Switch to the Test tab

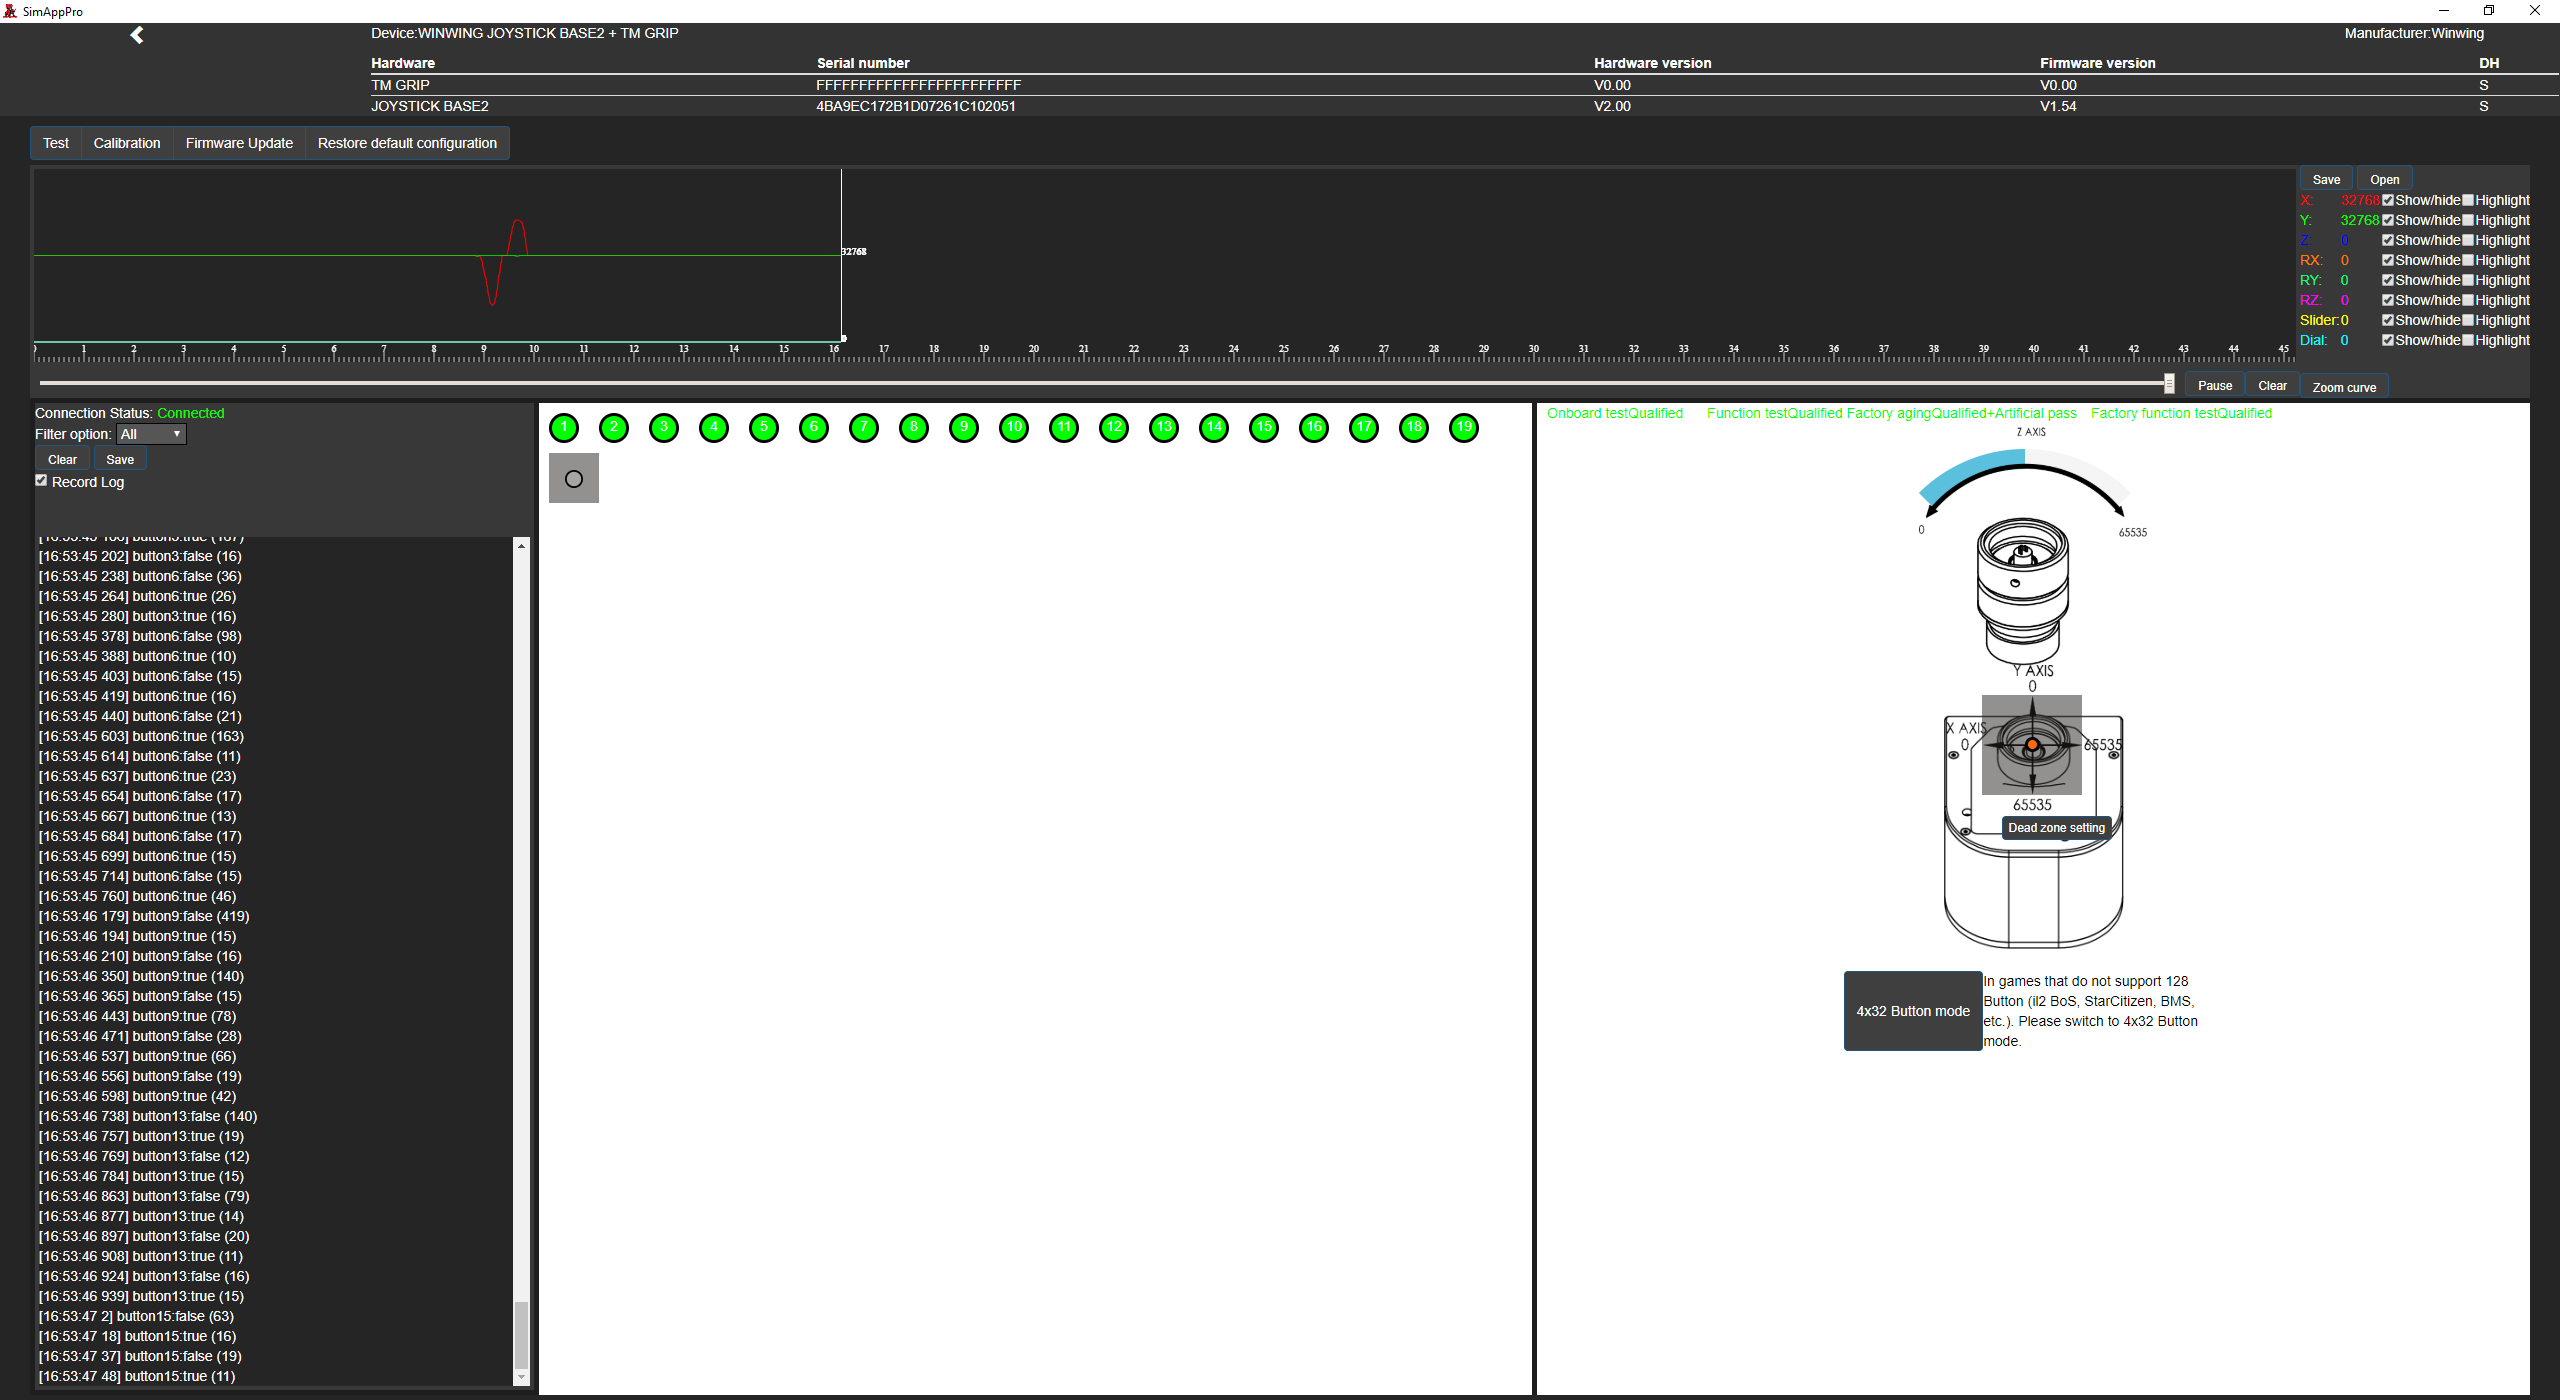56,143
